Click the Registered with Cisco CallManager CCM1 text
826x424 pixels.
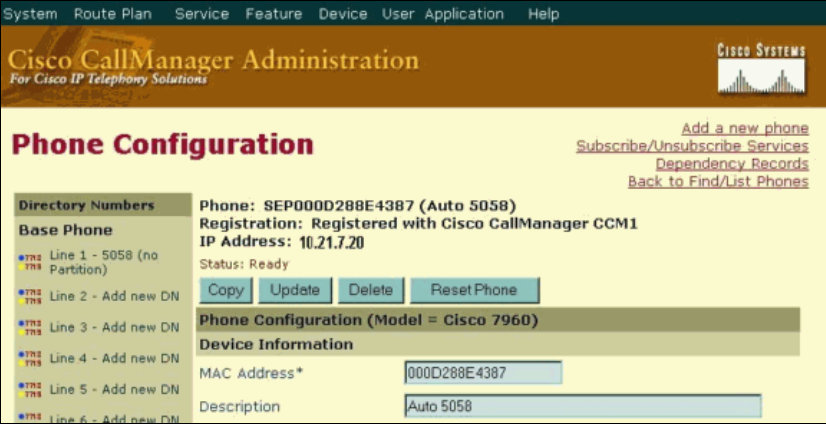click(x=474, y=223)
